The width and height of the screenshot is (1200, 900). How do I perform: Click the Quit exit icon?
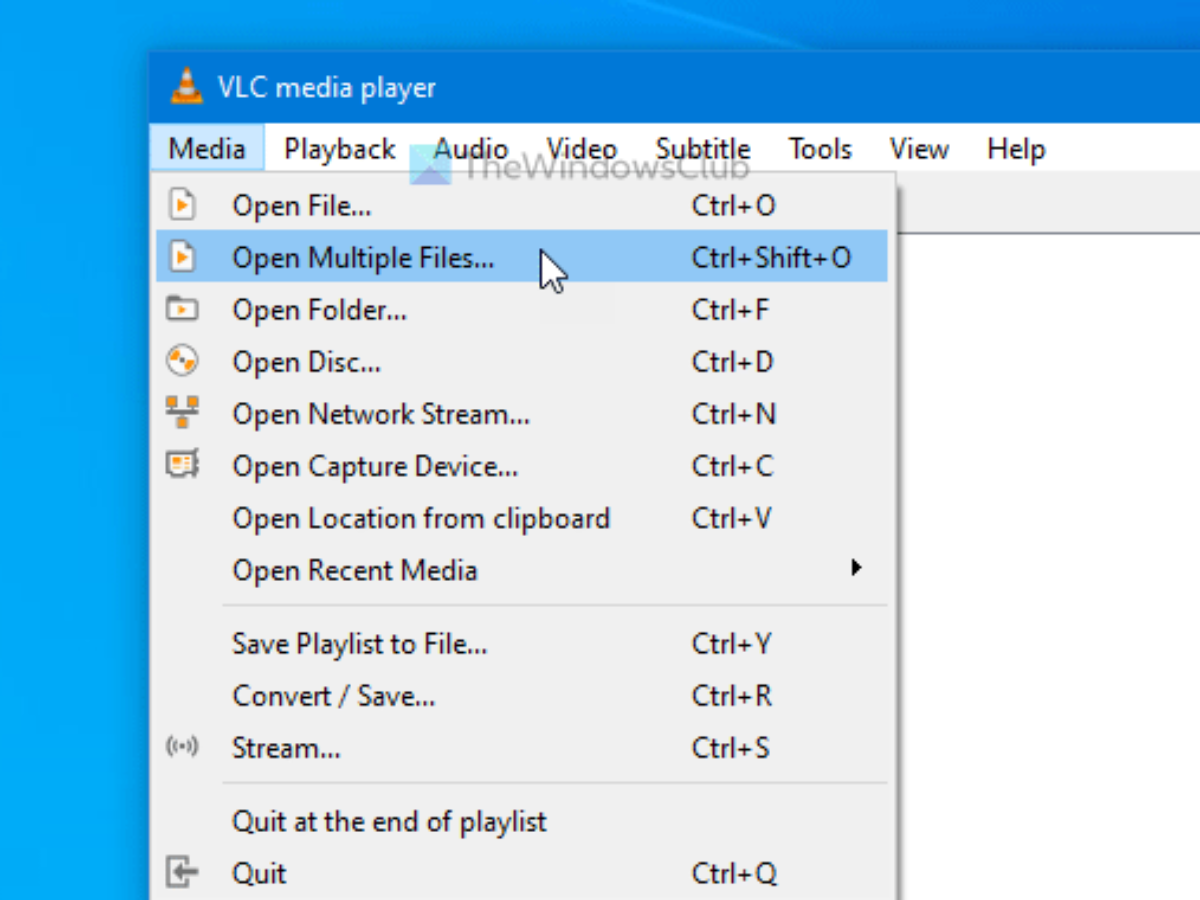[x=182, y=873]
